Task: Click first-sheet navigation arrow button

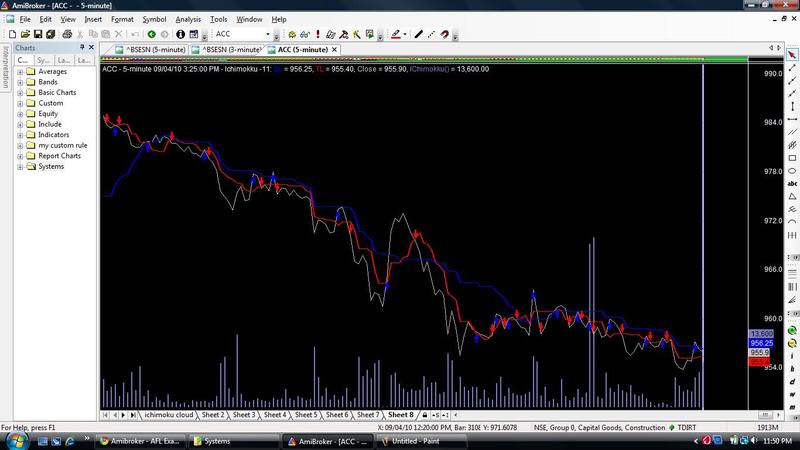Action: pyautogui.click(x=105, y=415)
